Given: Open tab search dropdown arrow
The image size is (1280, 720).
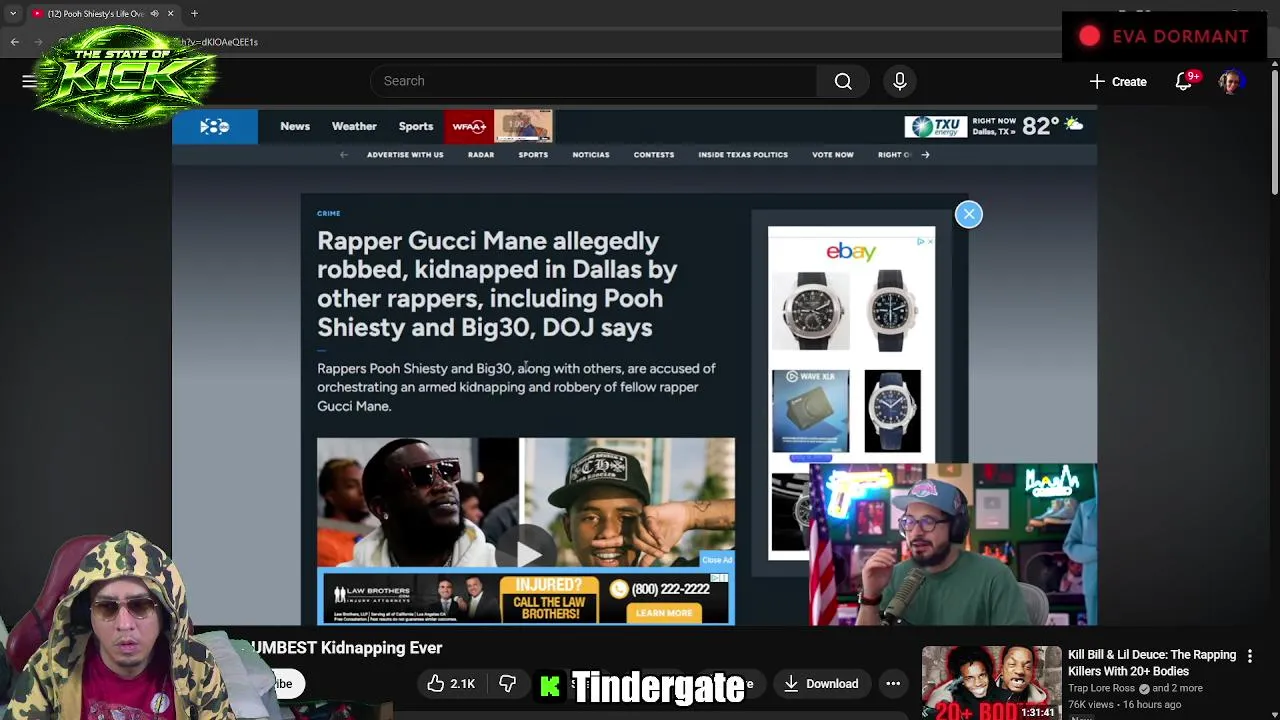Looking at the screenshot, I should point(13,14).
